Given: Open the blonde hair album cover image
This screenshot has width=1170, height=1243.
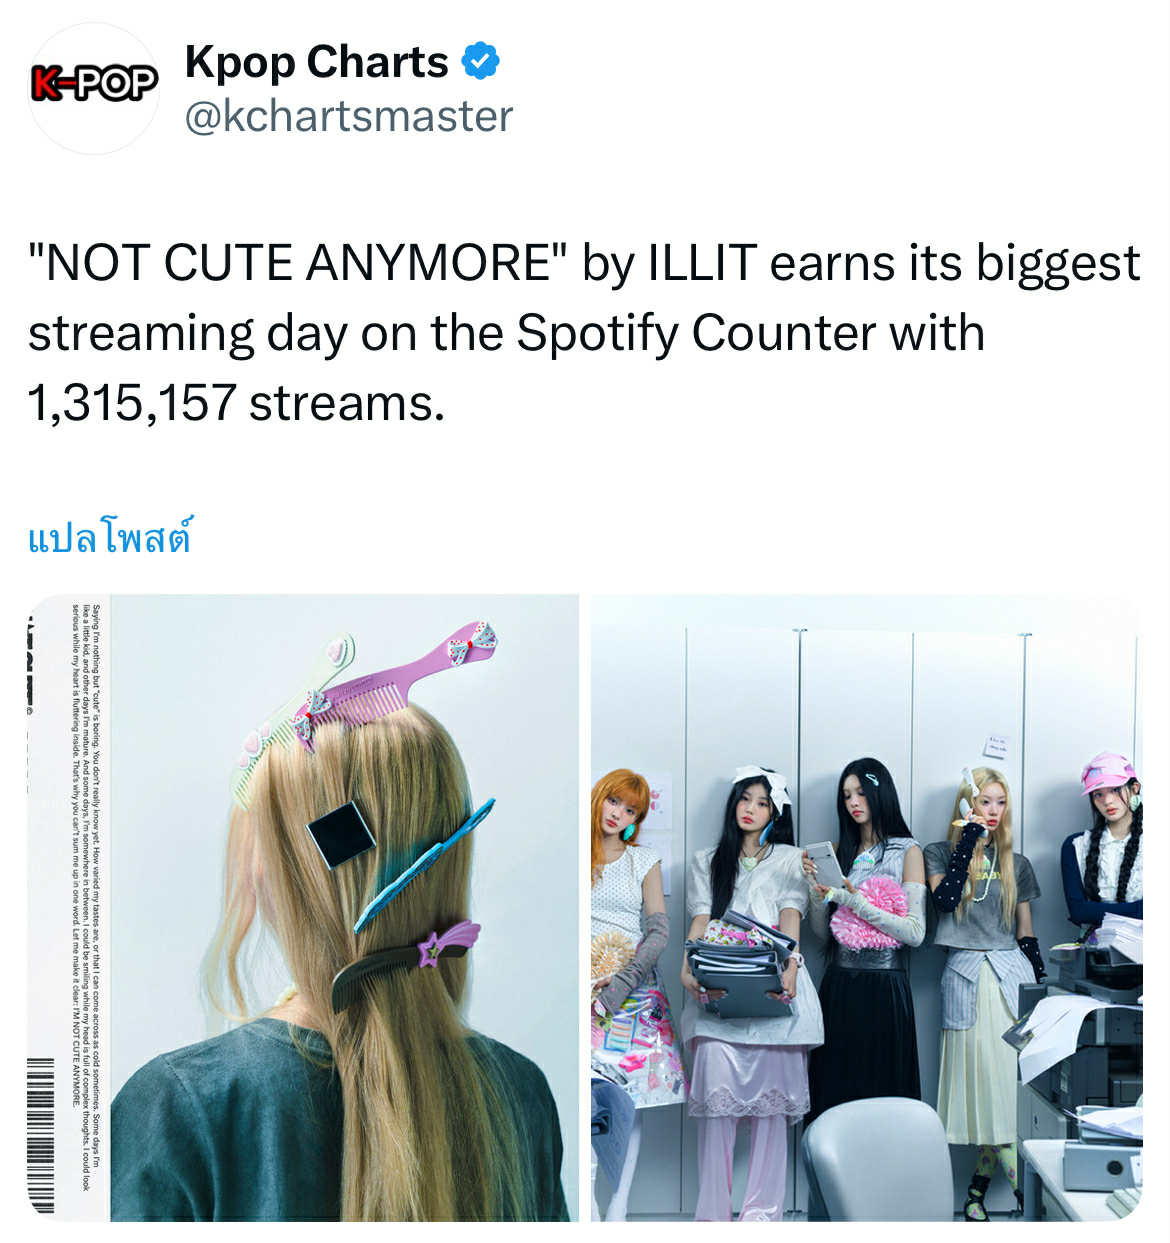Looking at the screenshot, I should point(304,907).
